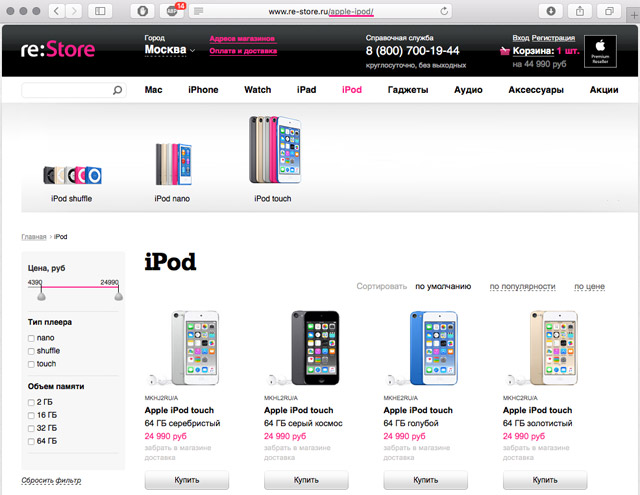Click the maximum price slider handle
The width and height of the screenshot is (640, 495).
coord(118,294)
